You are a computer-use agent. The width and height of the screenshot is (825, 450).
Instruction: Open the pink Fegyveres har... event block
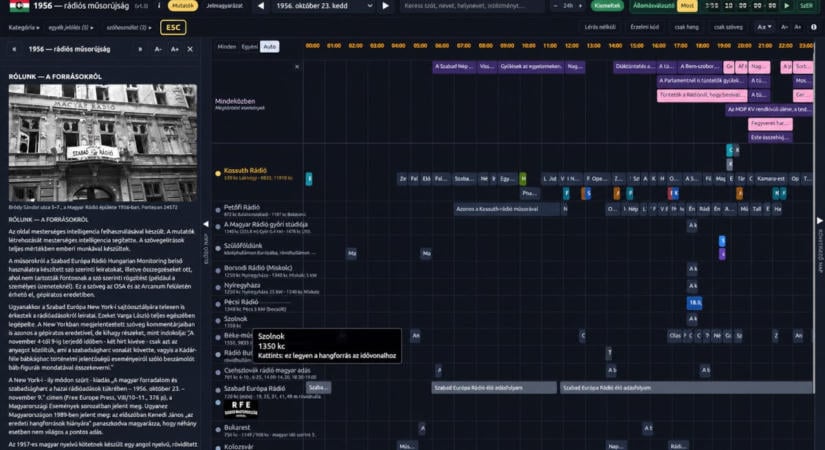pos(770,124)
